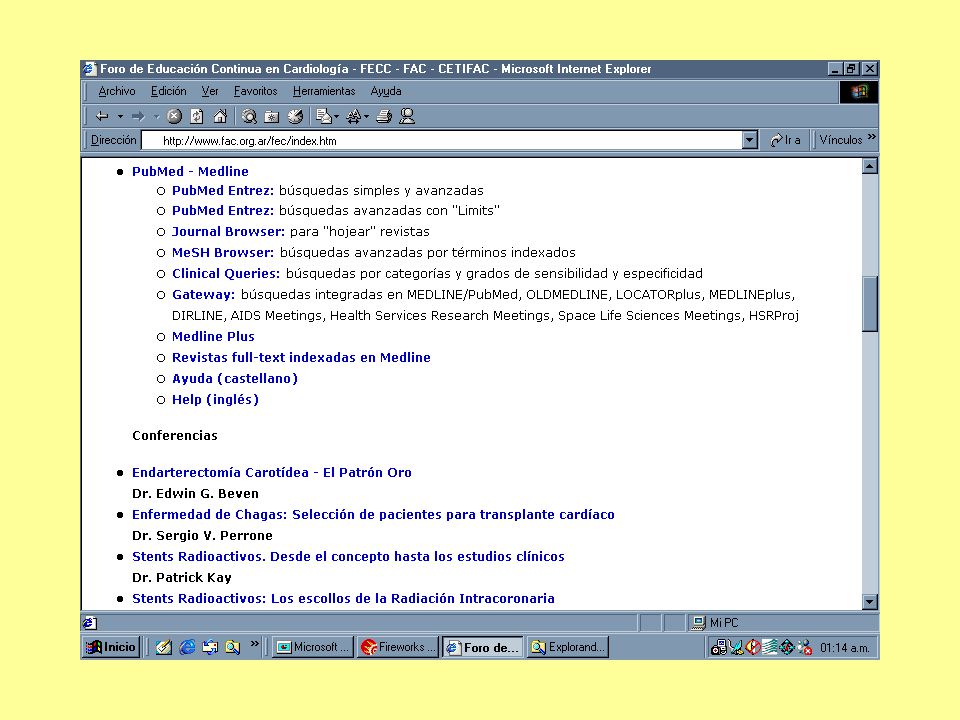The image size is (960, 720).
Task: Expand the Vínculos links chevron
Action: [872, 137]
